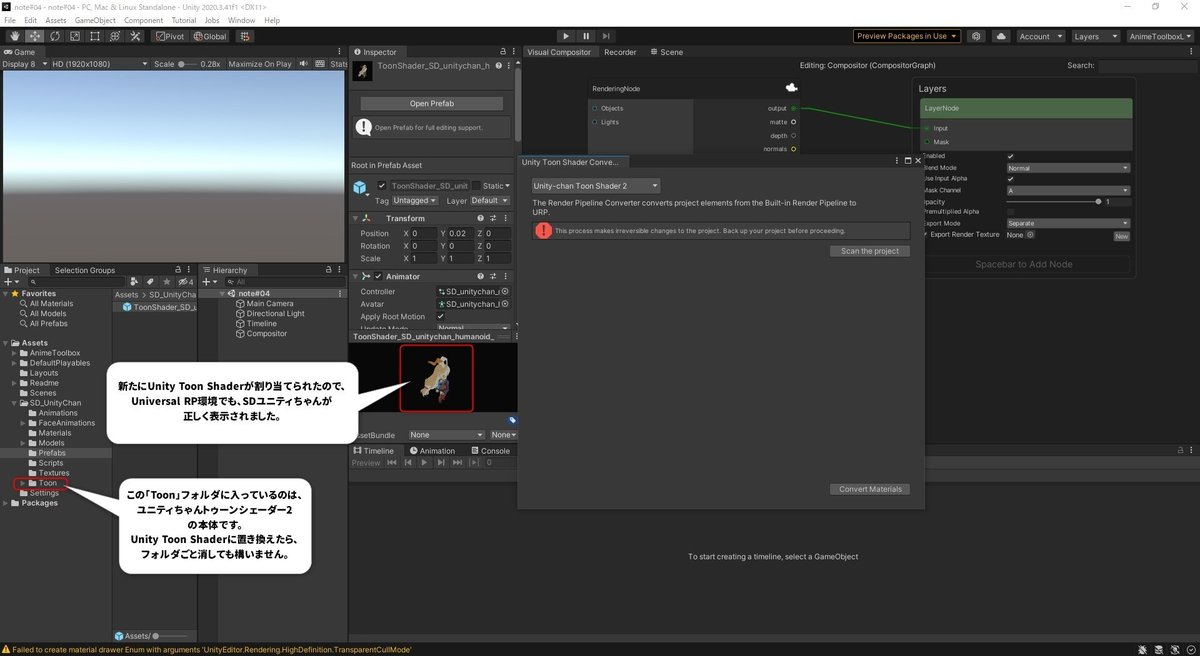Screen dimensions: 1200x656
Task: Expand the Toon folder in Project
Action: pyautogui.click(x=23, y=483)
